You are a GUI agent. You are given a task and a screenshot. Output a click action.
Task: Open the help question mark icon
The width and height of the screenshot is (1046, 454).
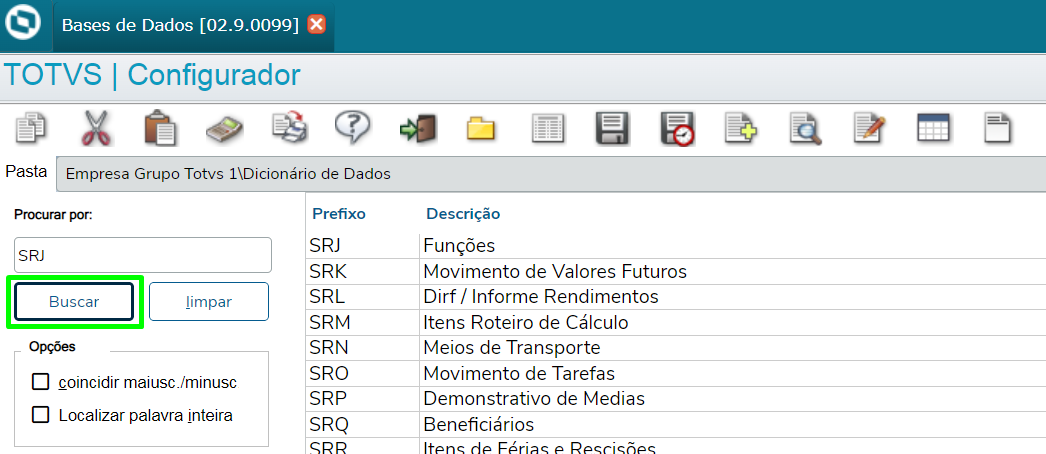click(x=352, y=126)
